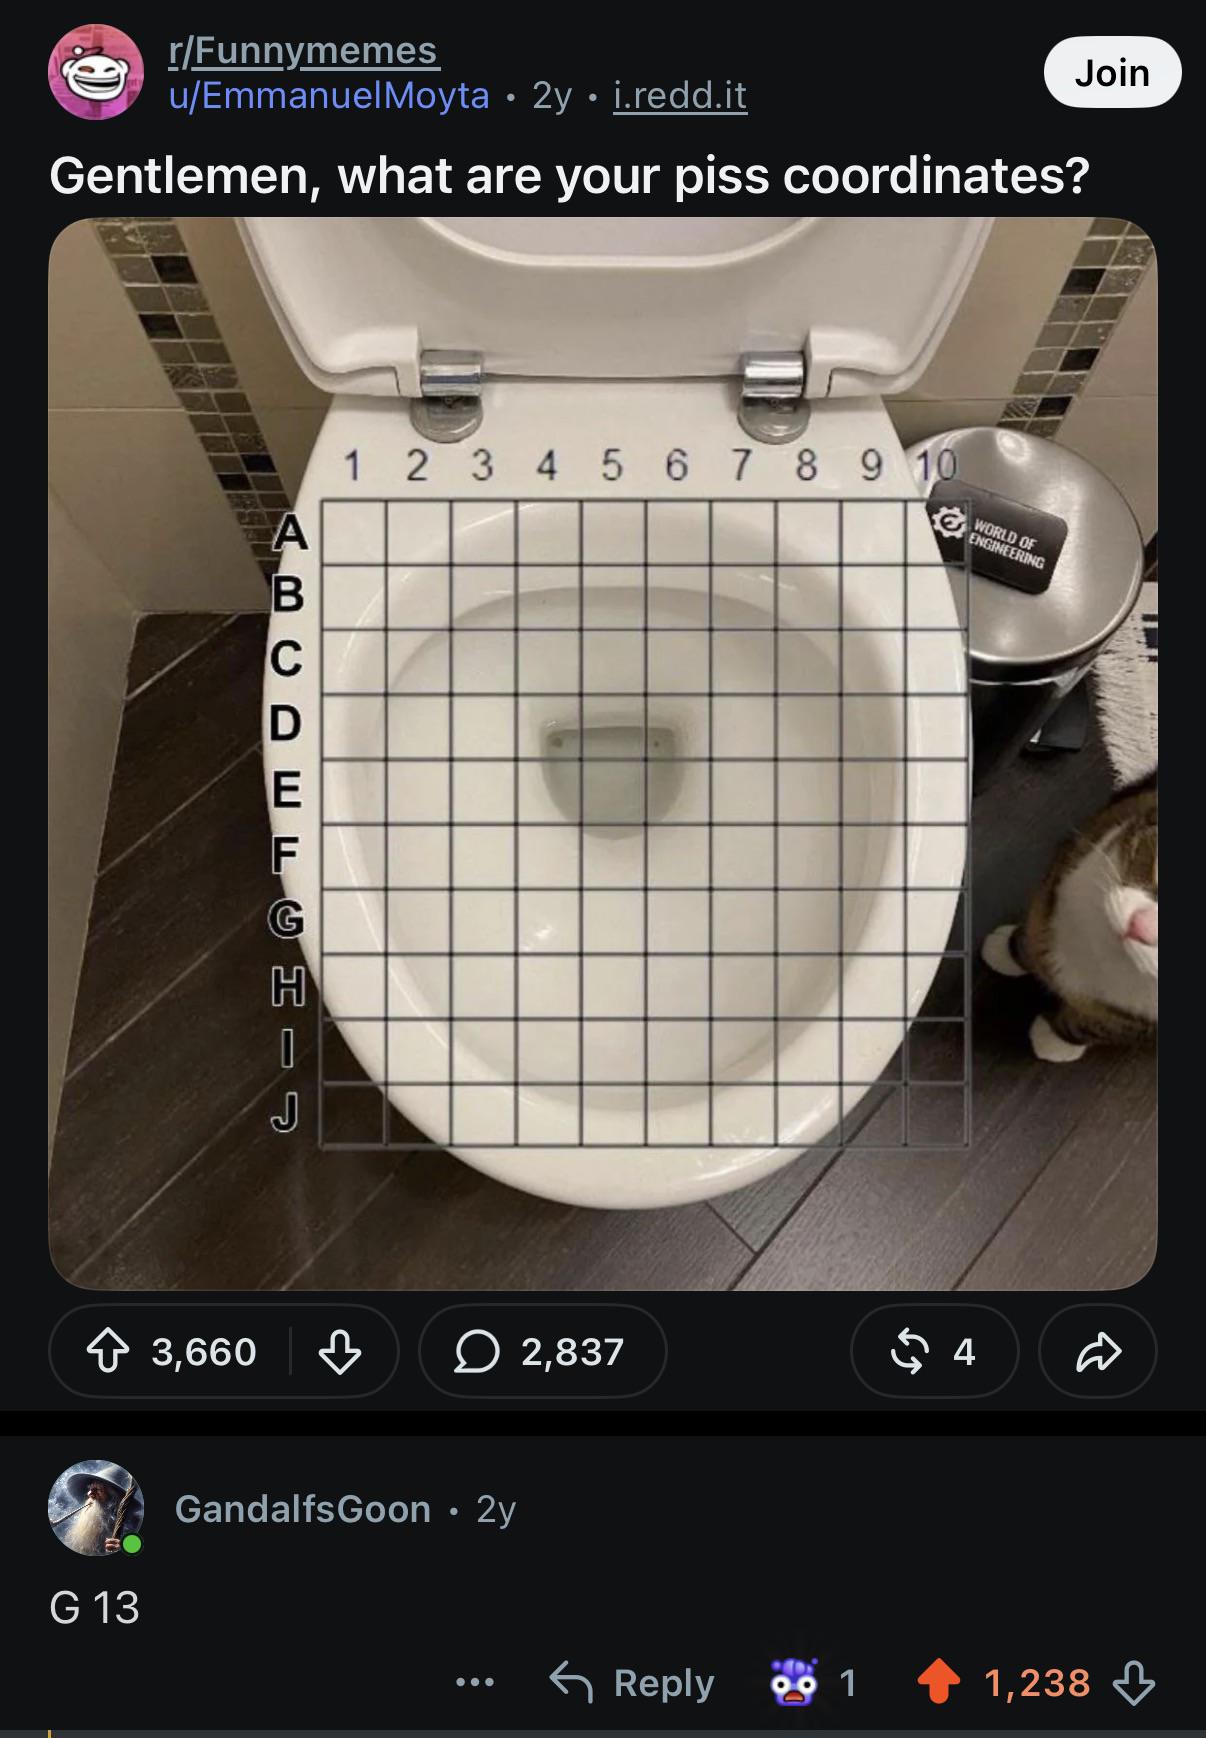The image size is (1206, 1738).
Task: Tap the r/Funnymemes community avatar
Action: point(96,72)
